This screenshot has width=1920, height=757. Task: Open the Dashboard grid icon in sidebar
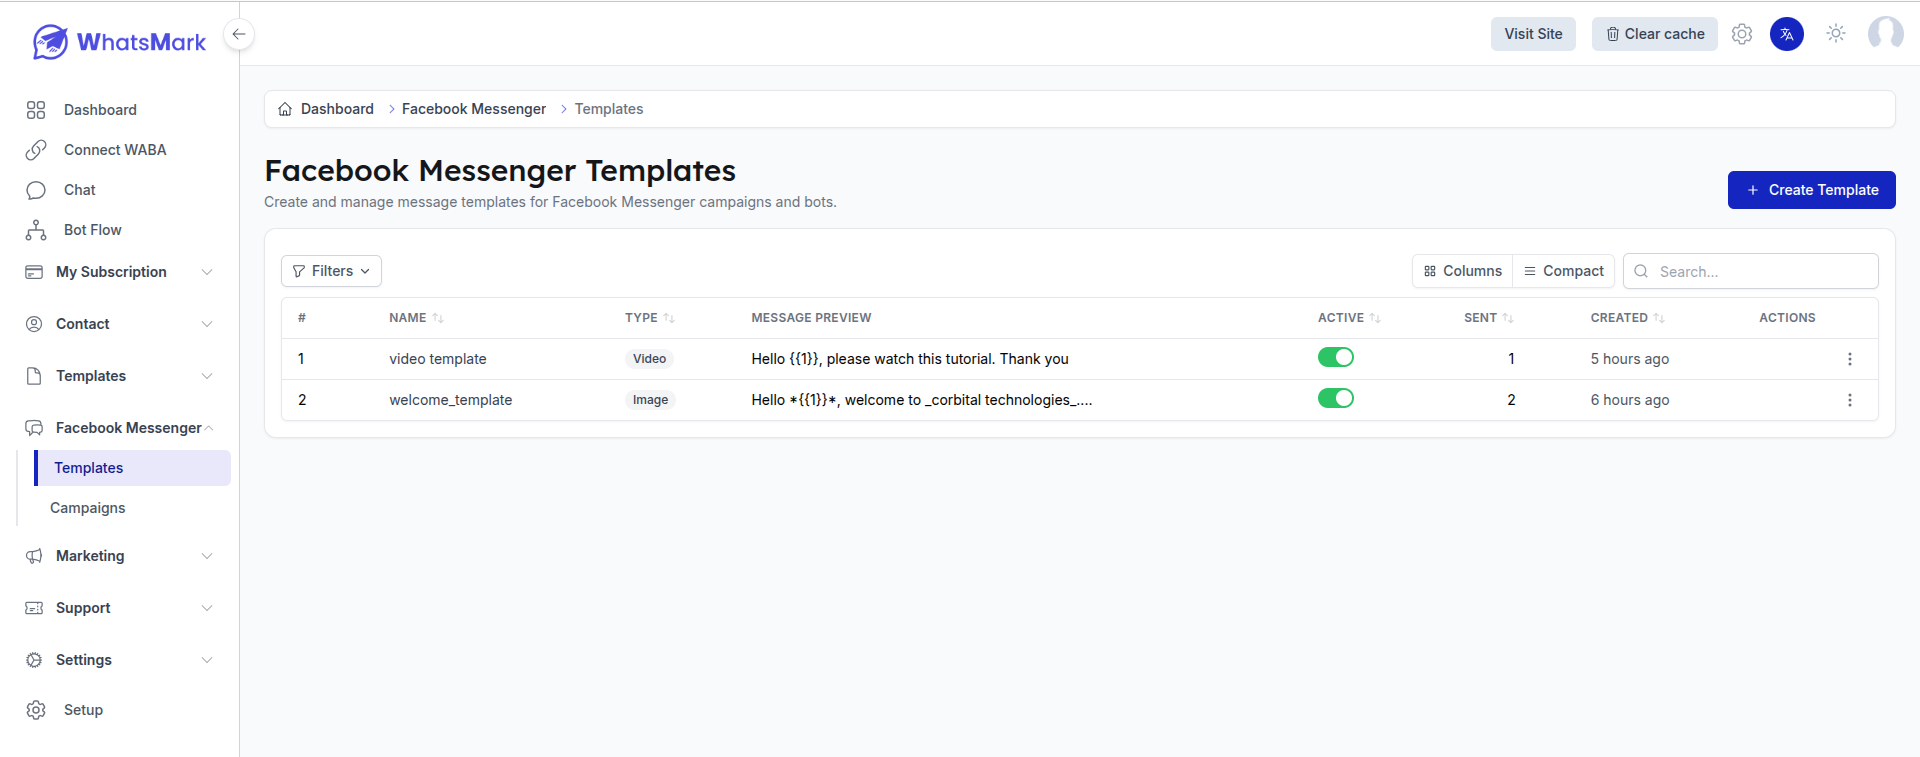pyautogui.click(x=36, y=110)
